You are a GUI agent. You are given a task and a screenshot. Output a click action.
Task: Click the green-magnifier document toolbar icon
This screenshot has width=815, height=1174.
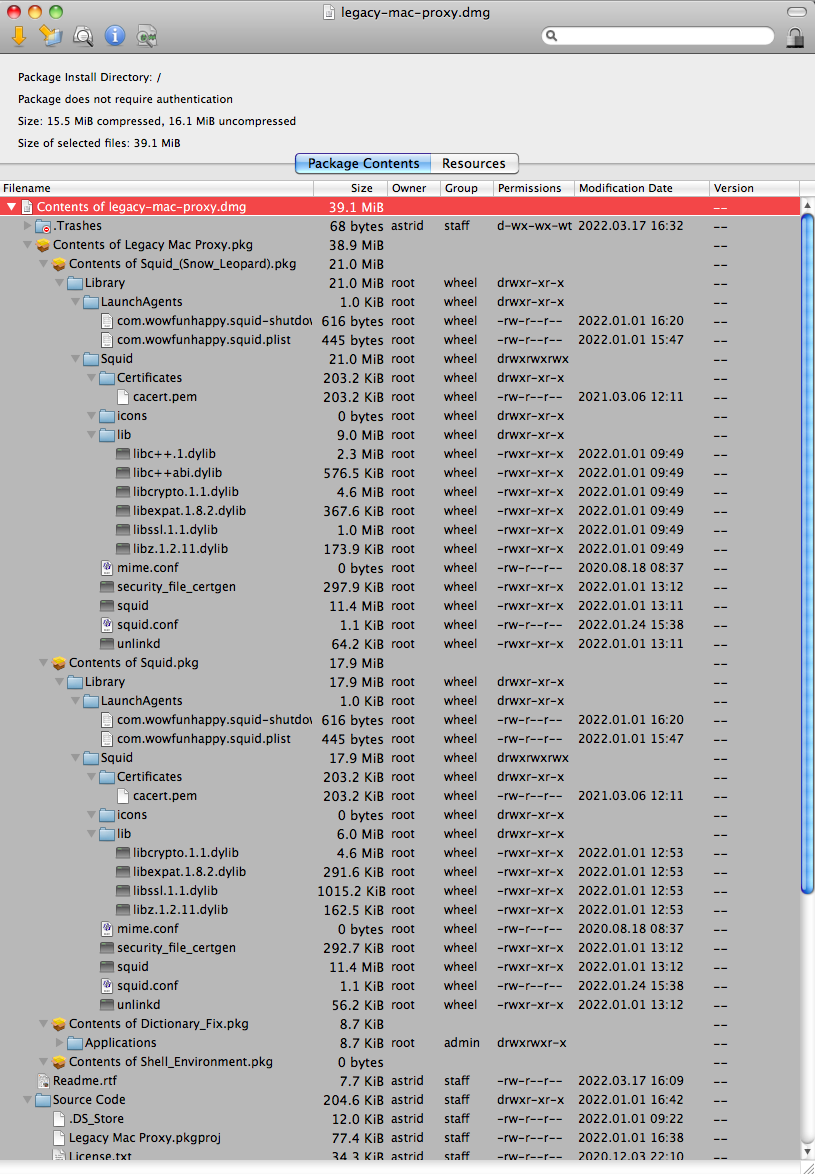(x=147, y=35)
